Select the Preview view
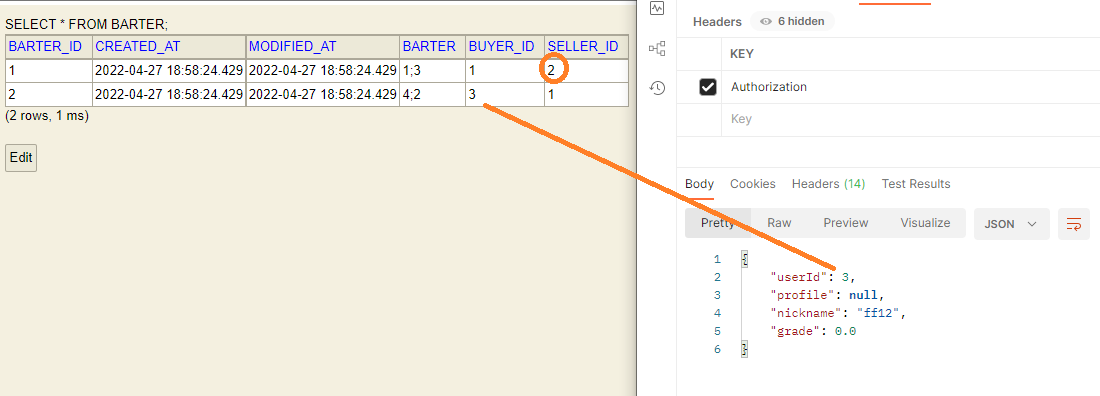This screenshot has height=396, width=1100. coord(846,223)
